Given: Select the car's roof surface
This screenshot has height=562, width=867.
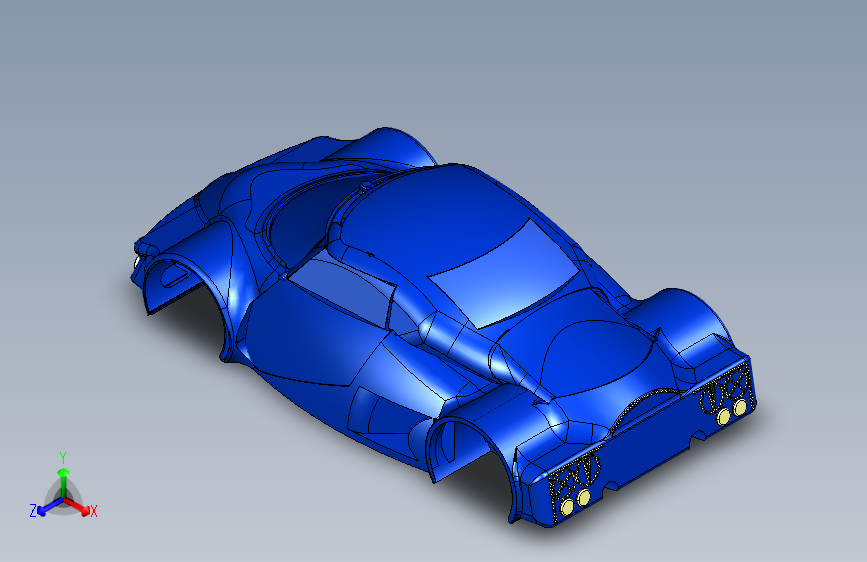Looking at the screenshot, I should [x=437, y=216].
